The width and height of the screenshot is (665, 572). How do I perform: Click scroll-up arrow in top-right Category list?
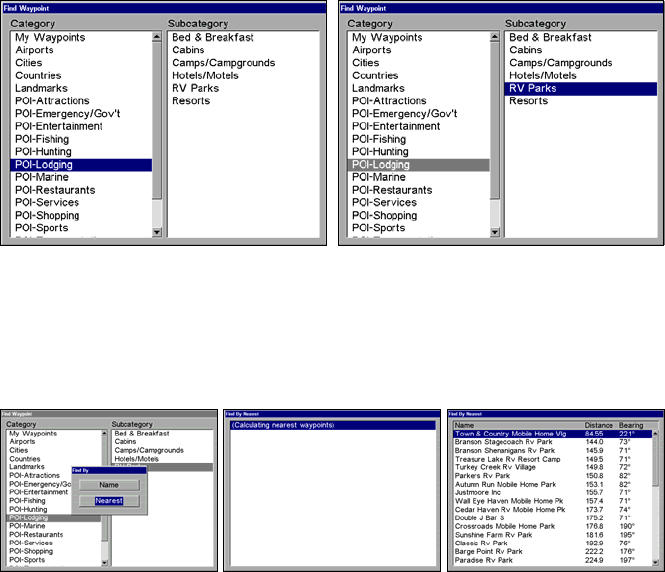[494, 37]
